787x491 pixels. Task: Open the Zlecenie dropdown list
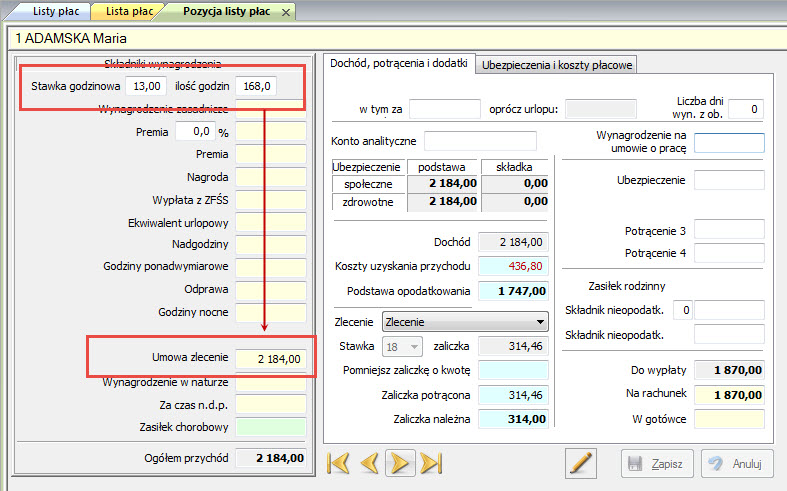point(541,321)
